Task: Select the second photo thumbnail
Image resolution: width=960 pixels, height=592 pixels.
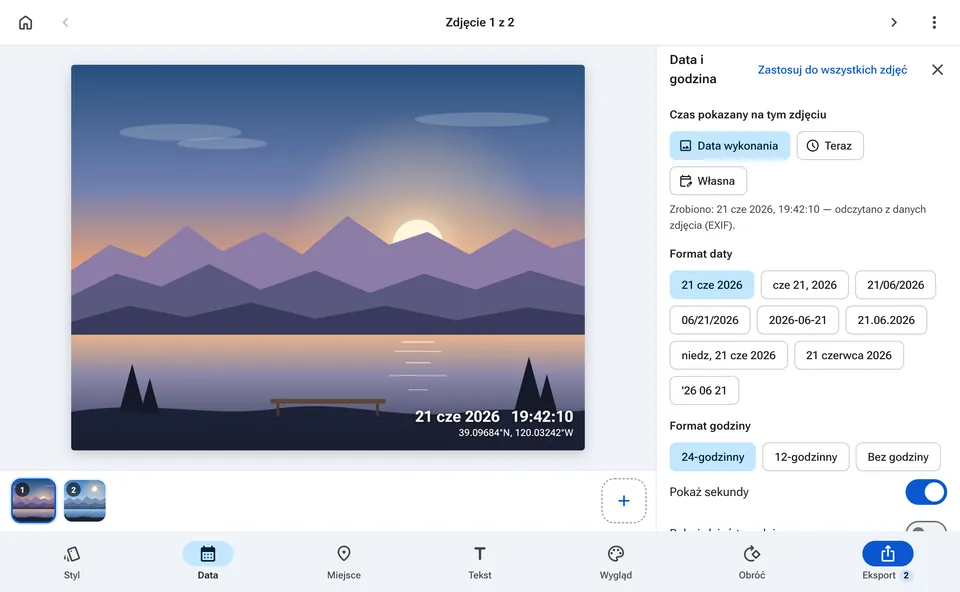Action: (x=84, y=501)
